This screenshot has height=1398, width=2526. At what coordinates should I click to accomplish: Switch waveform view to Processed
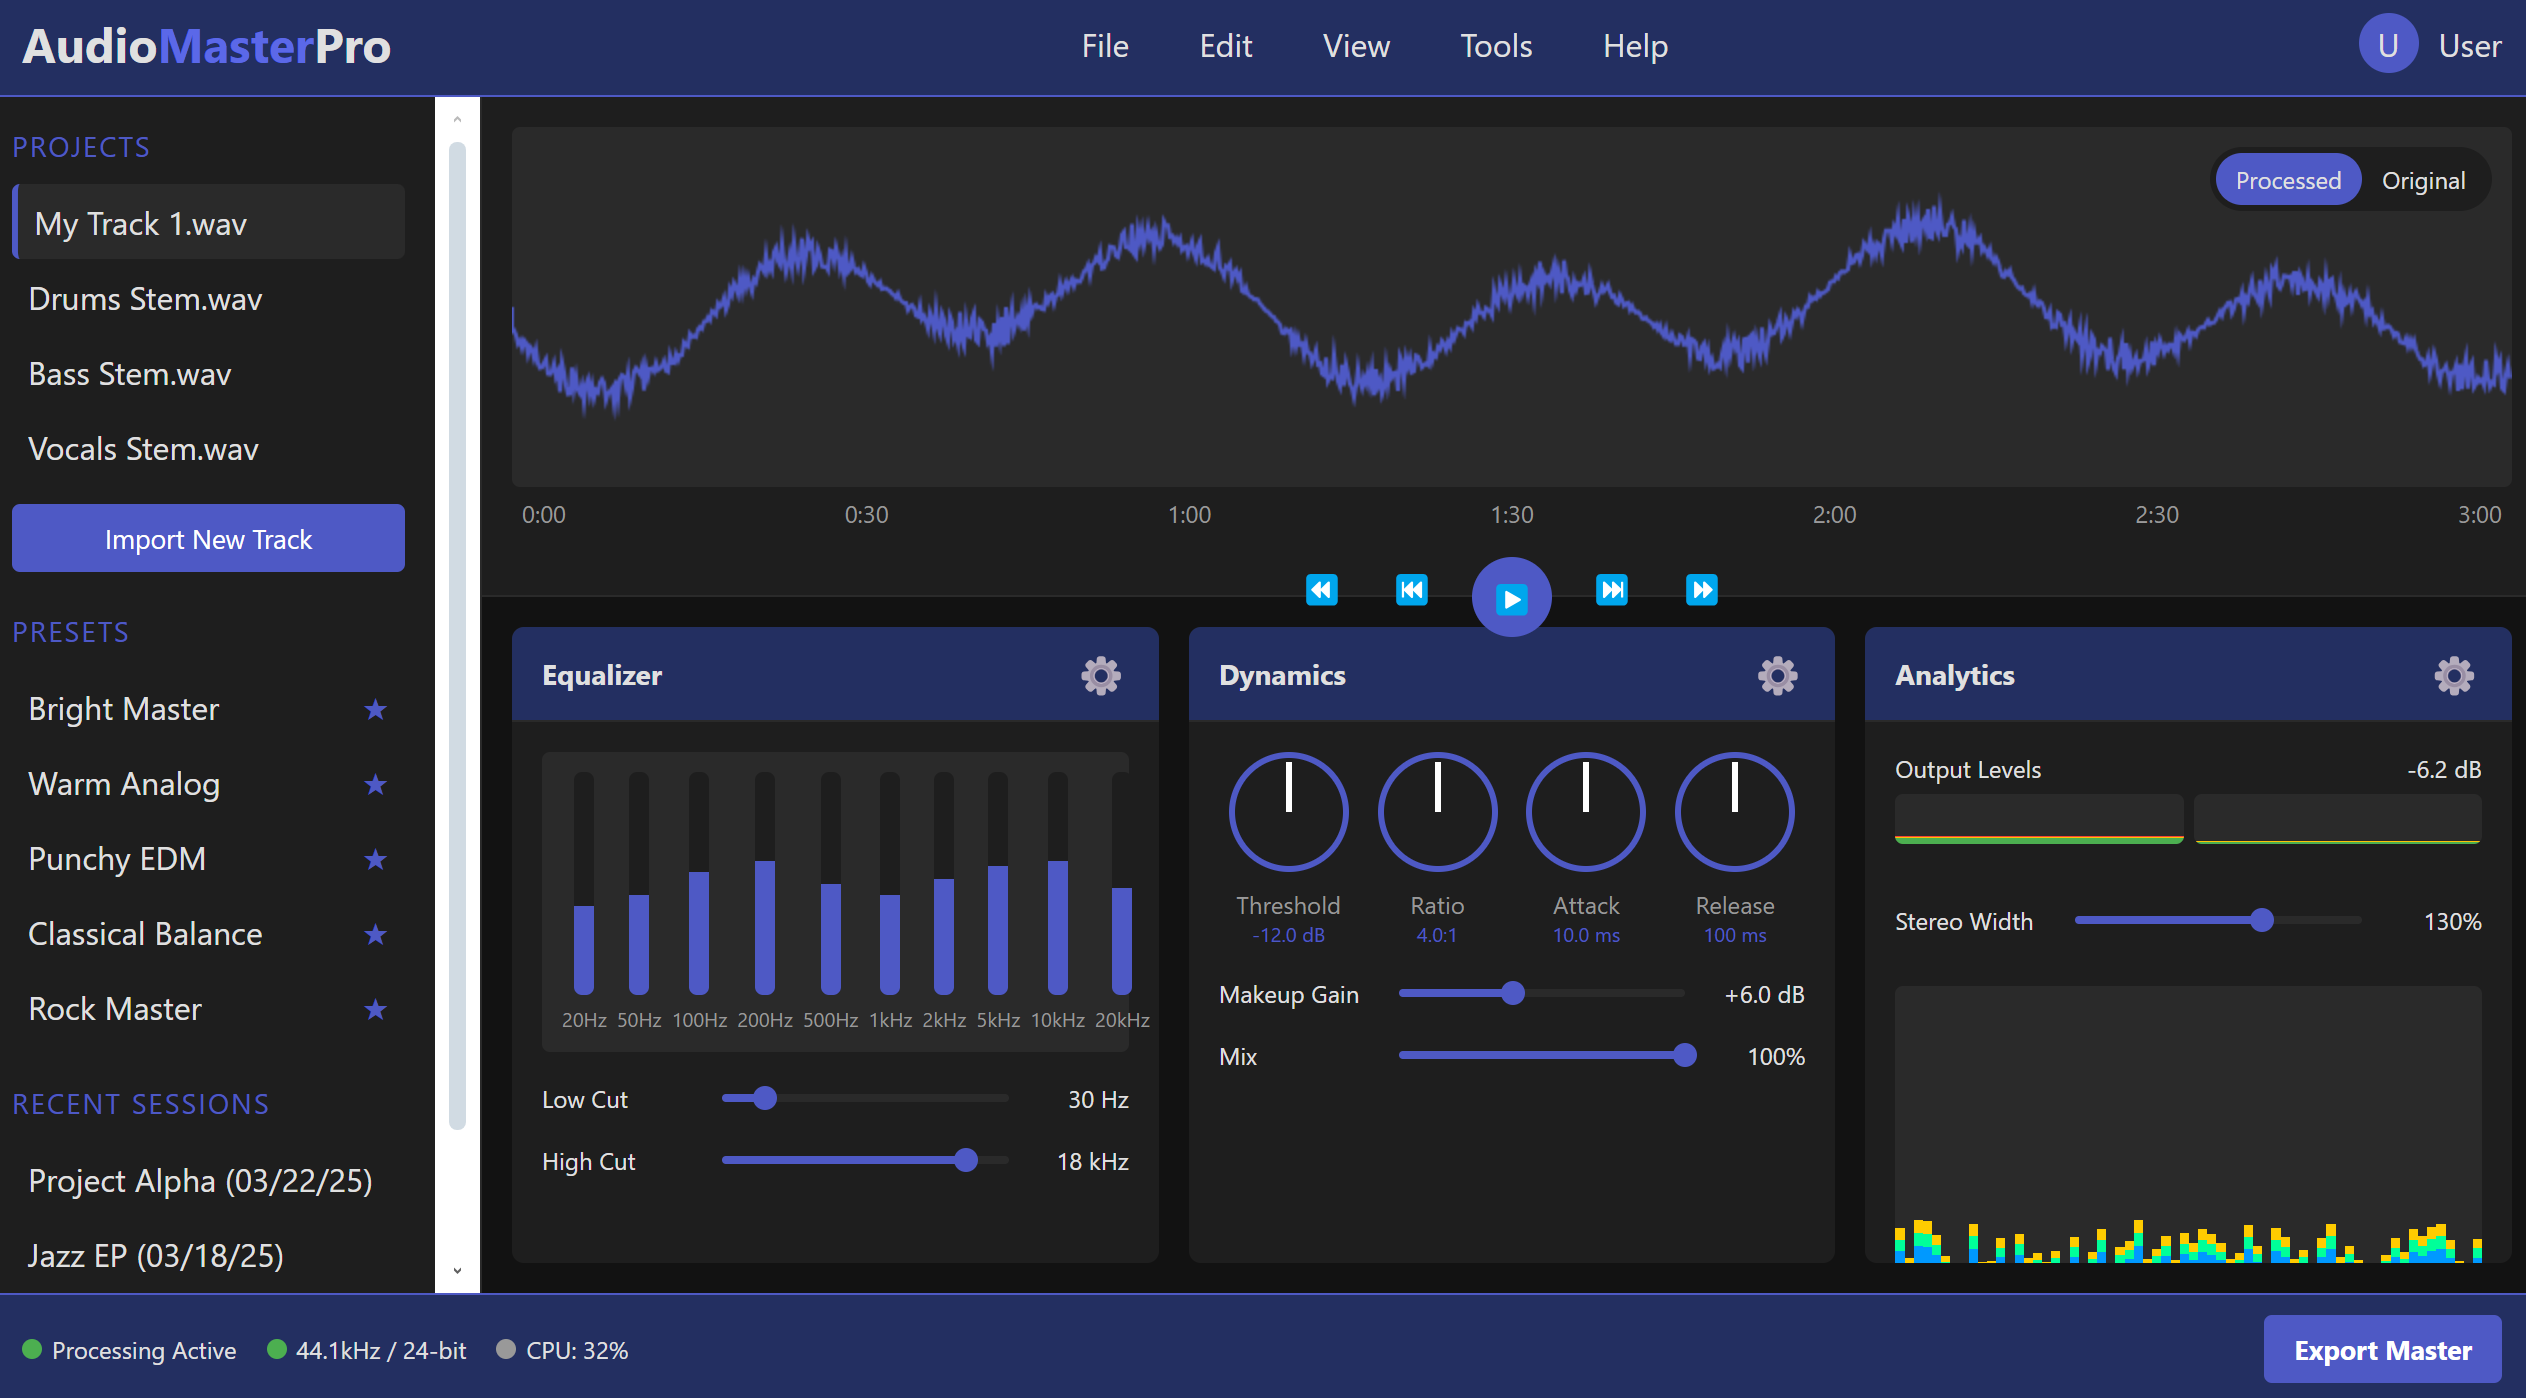tap(2288, 181)
